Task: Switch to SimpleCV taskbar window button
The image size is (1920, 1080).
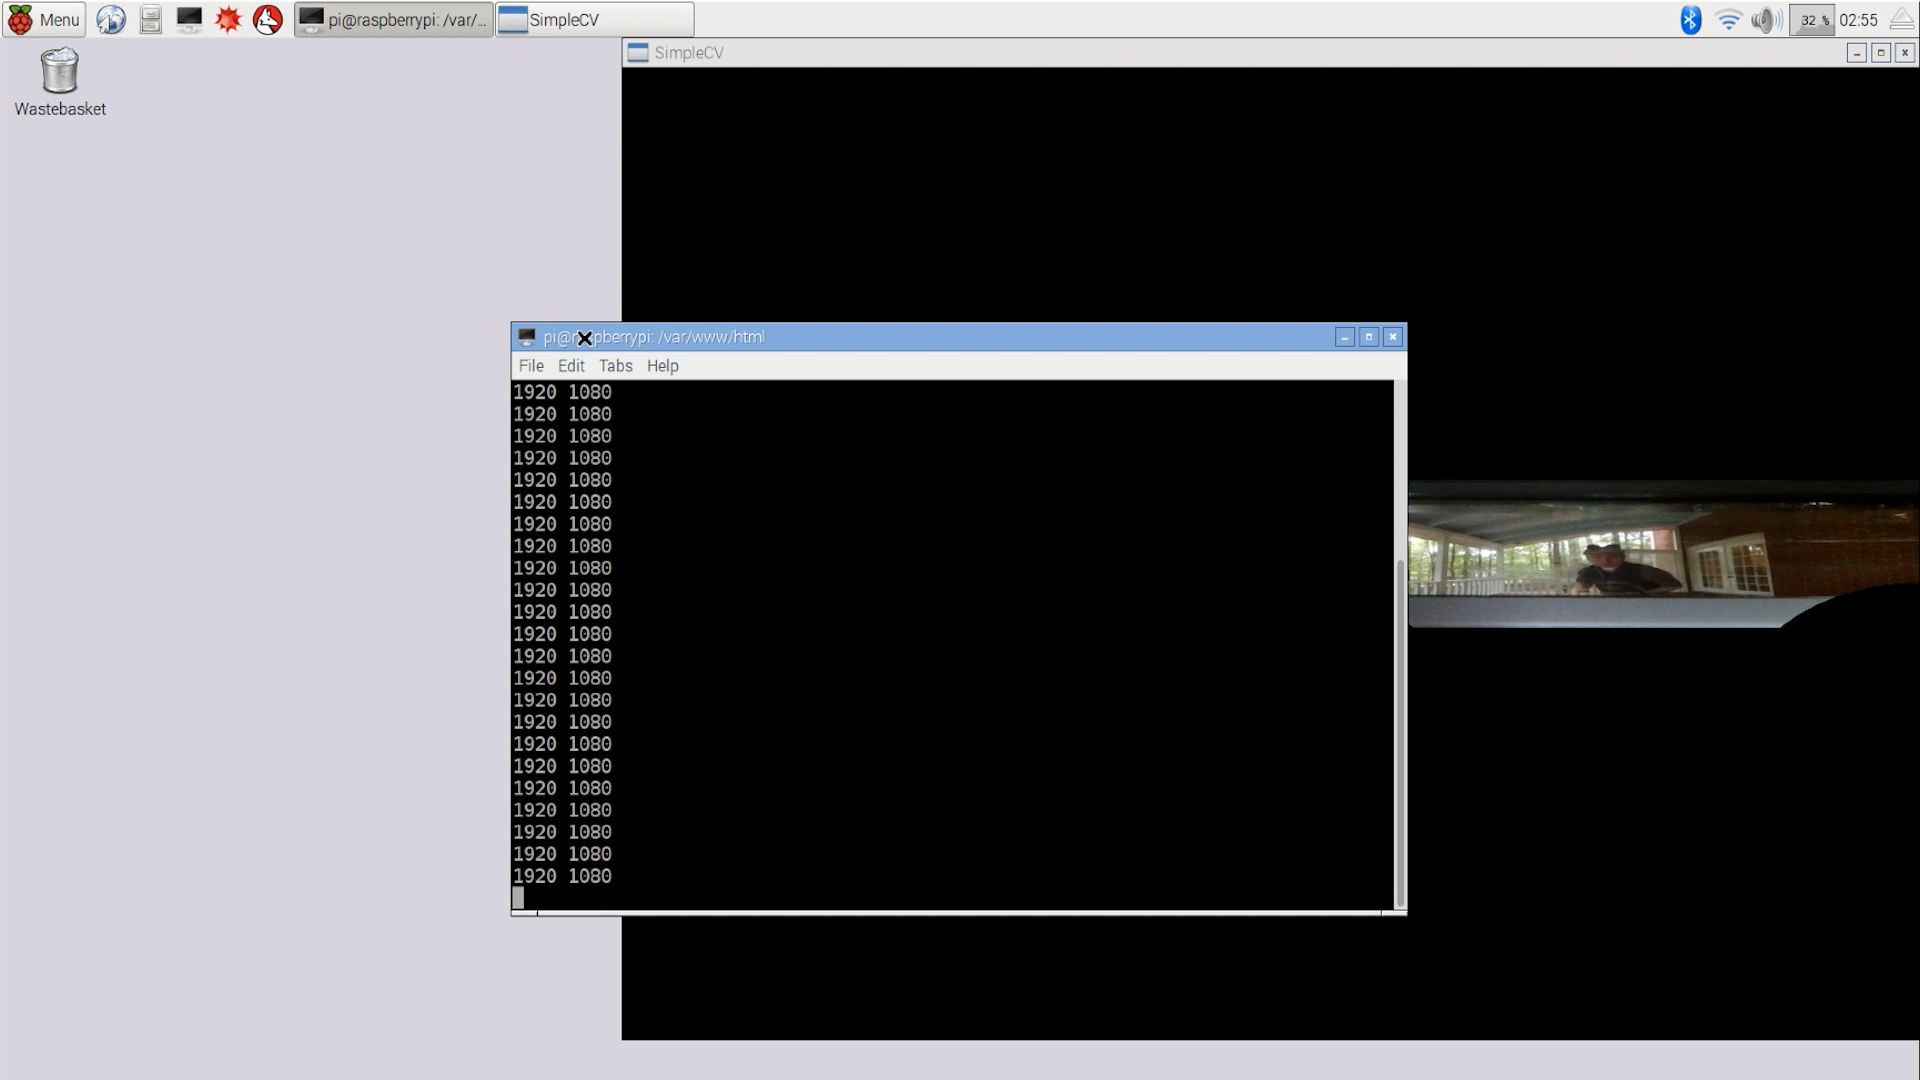Action: tap(594, 19)
